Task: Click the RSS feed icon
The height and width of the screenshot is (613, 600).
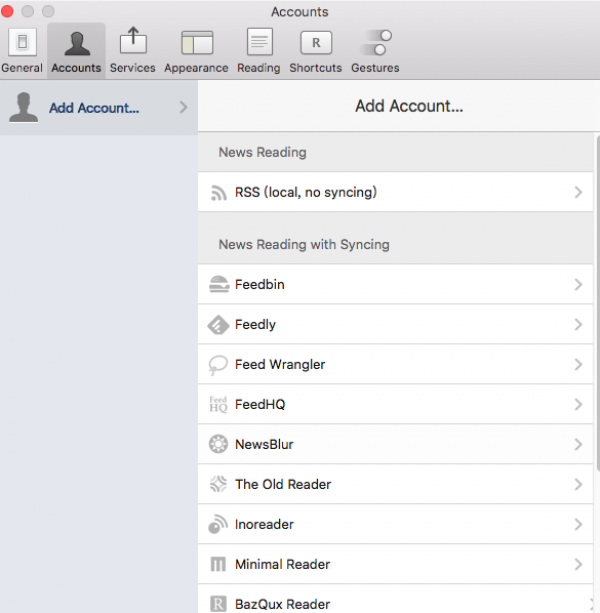Action: click(x=219, y=192)
